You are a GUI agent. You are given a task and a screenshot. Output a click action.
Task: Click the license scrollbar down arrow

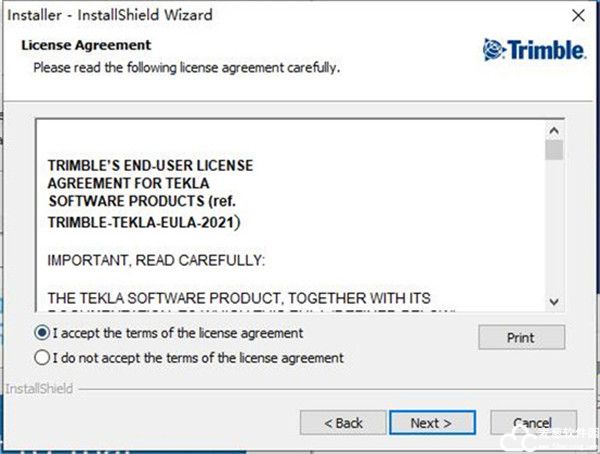pyautogui.click(x=554, y=299)
